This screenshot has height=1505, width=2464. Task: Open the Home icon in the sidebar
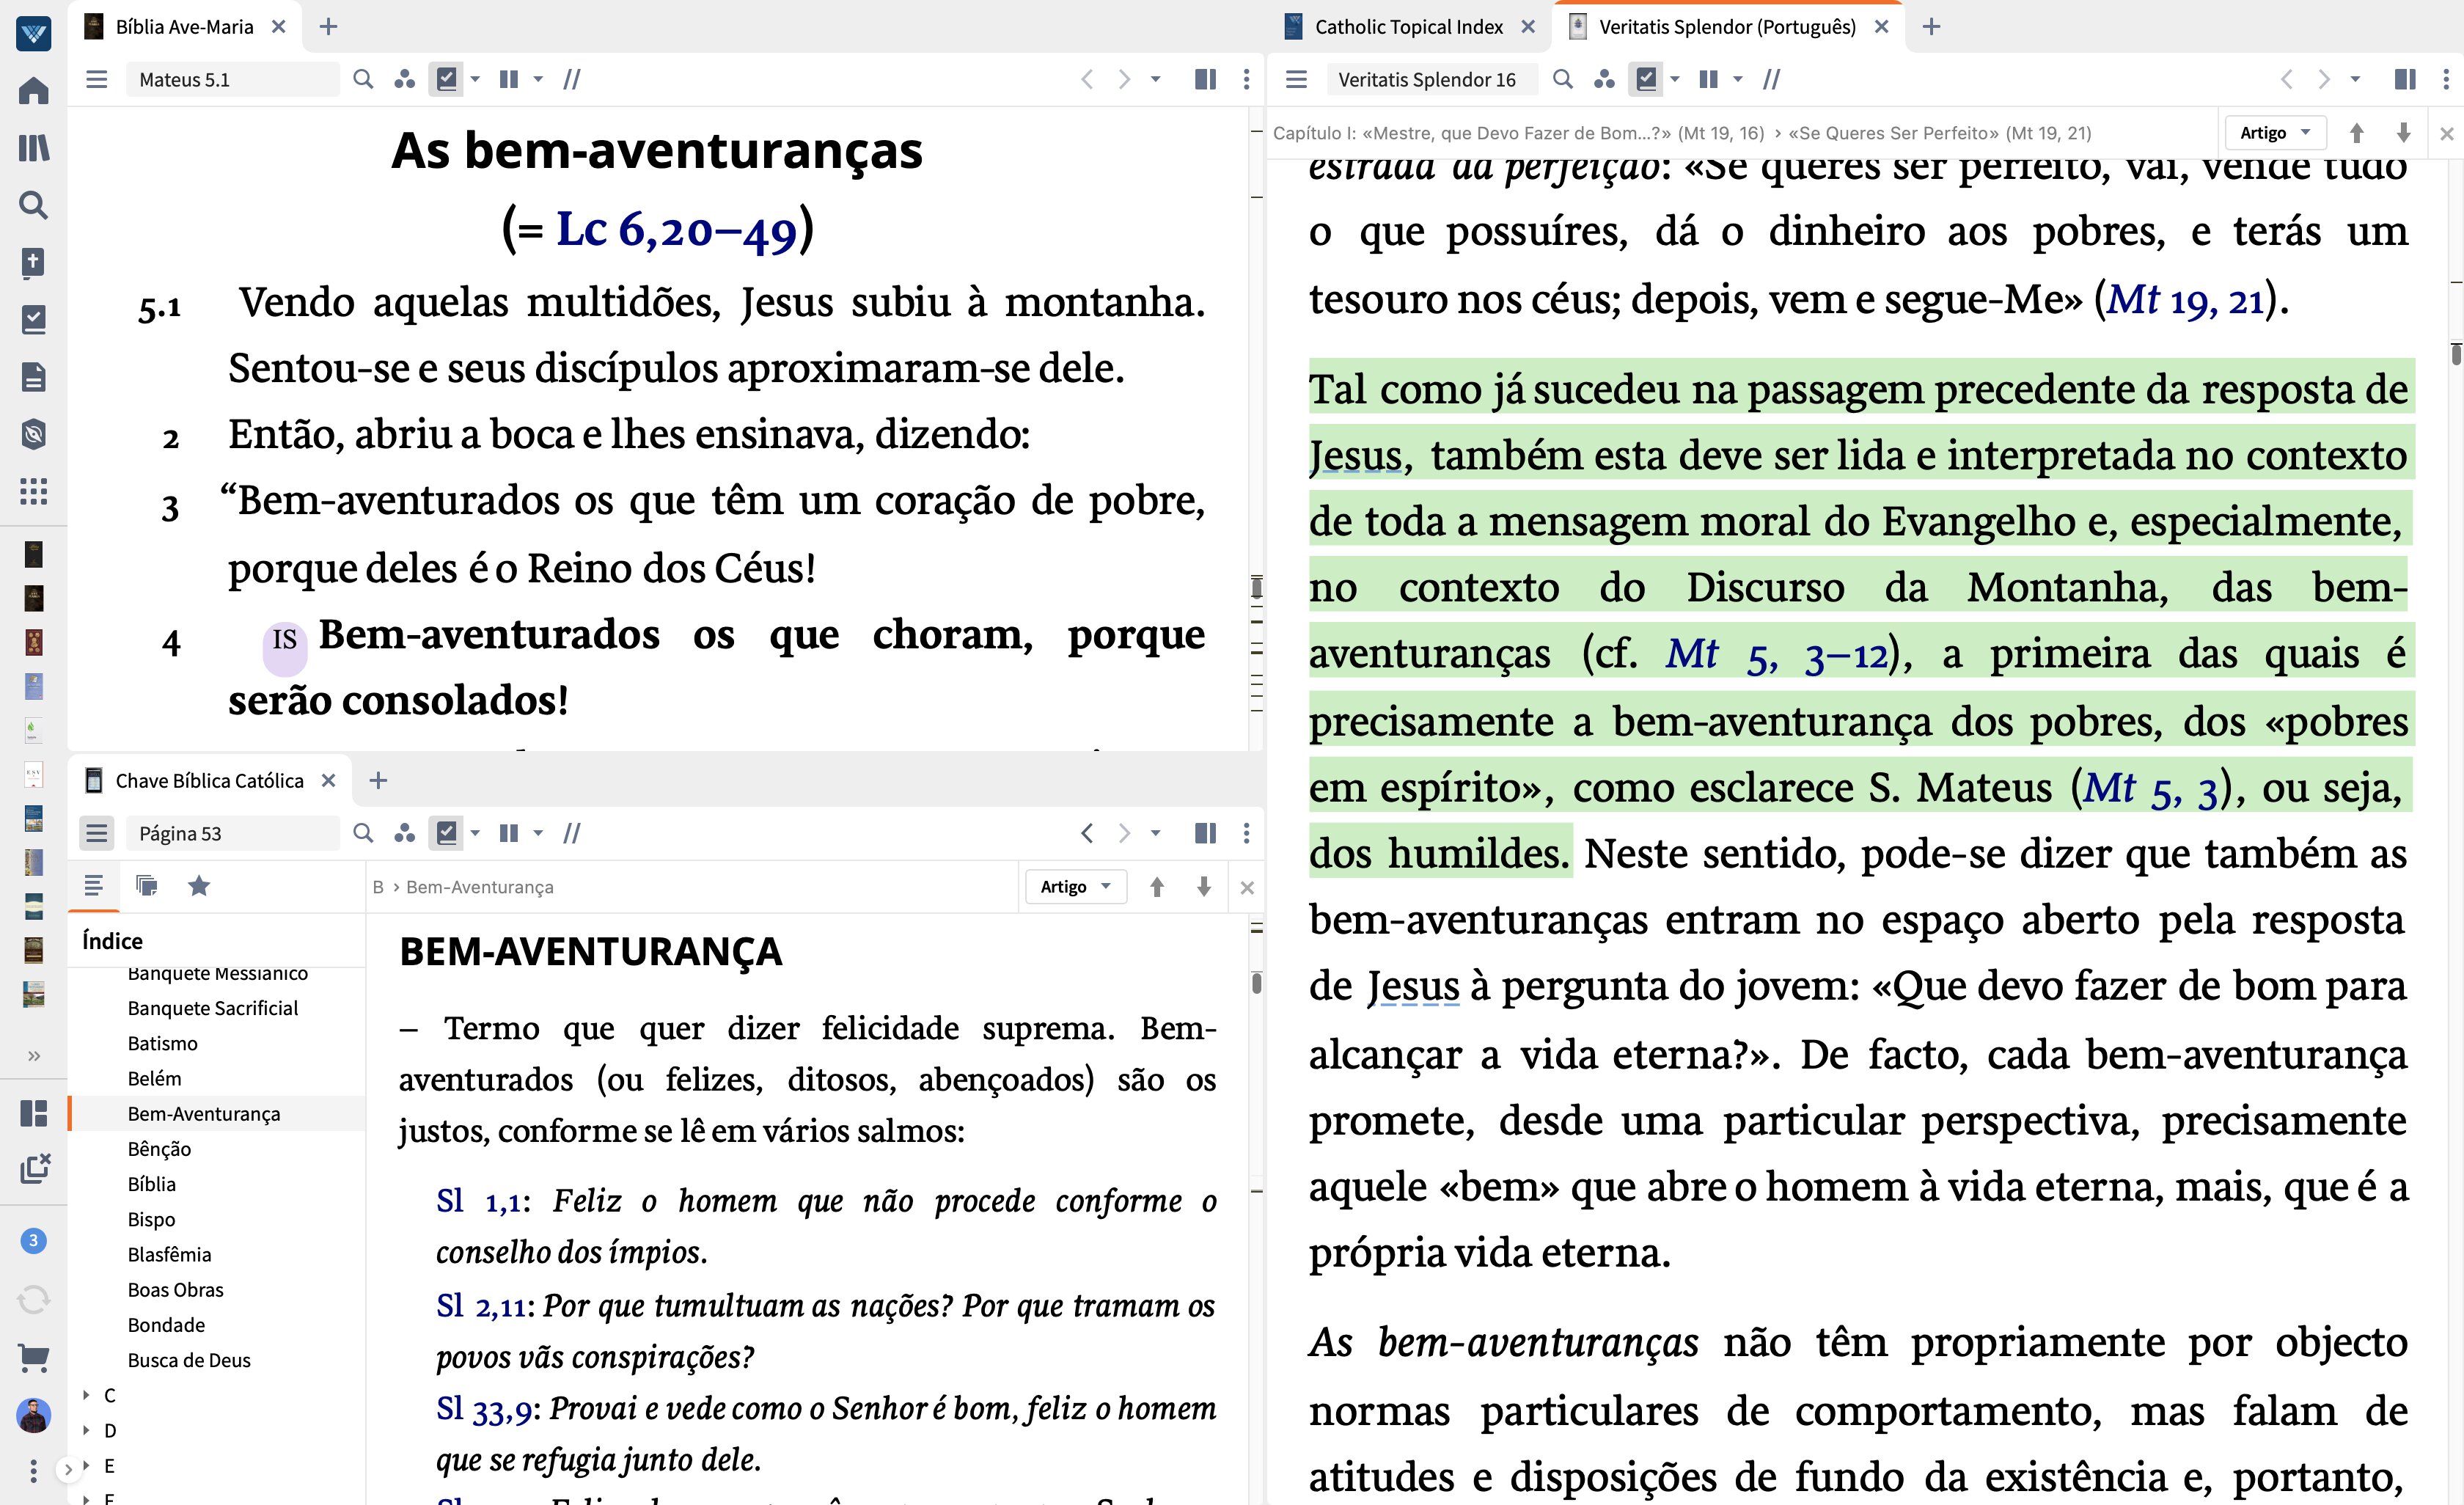pos(33,91)
